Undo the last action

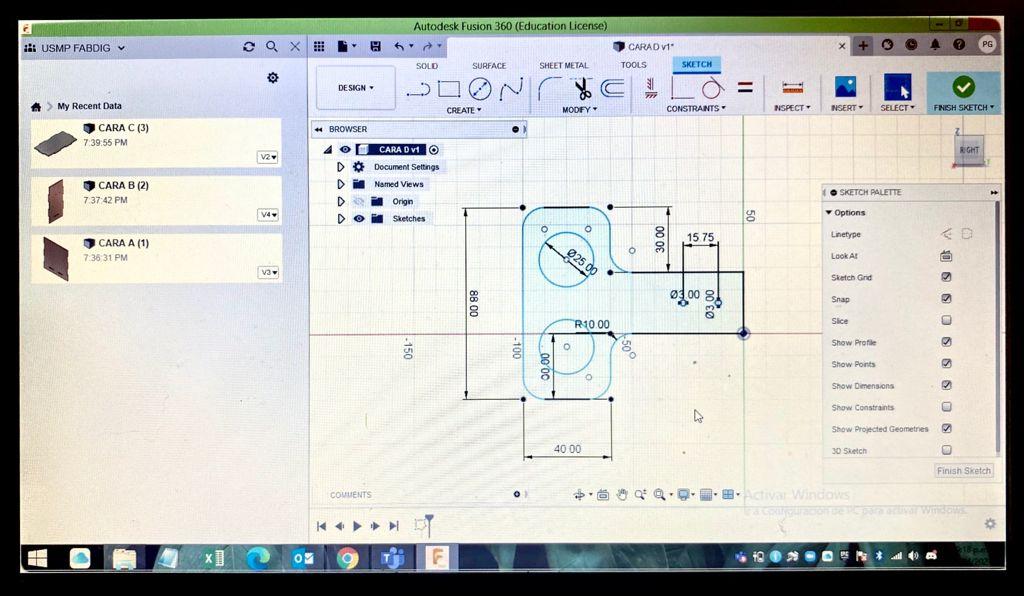(400, 46)
